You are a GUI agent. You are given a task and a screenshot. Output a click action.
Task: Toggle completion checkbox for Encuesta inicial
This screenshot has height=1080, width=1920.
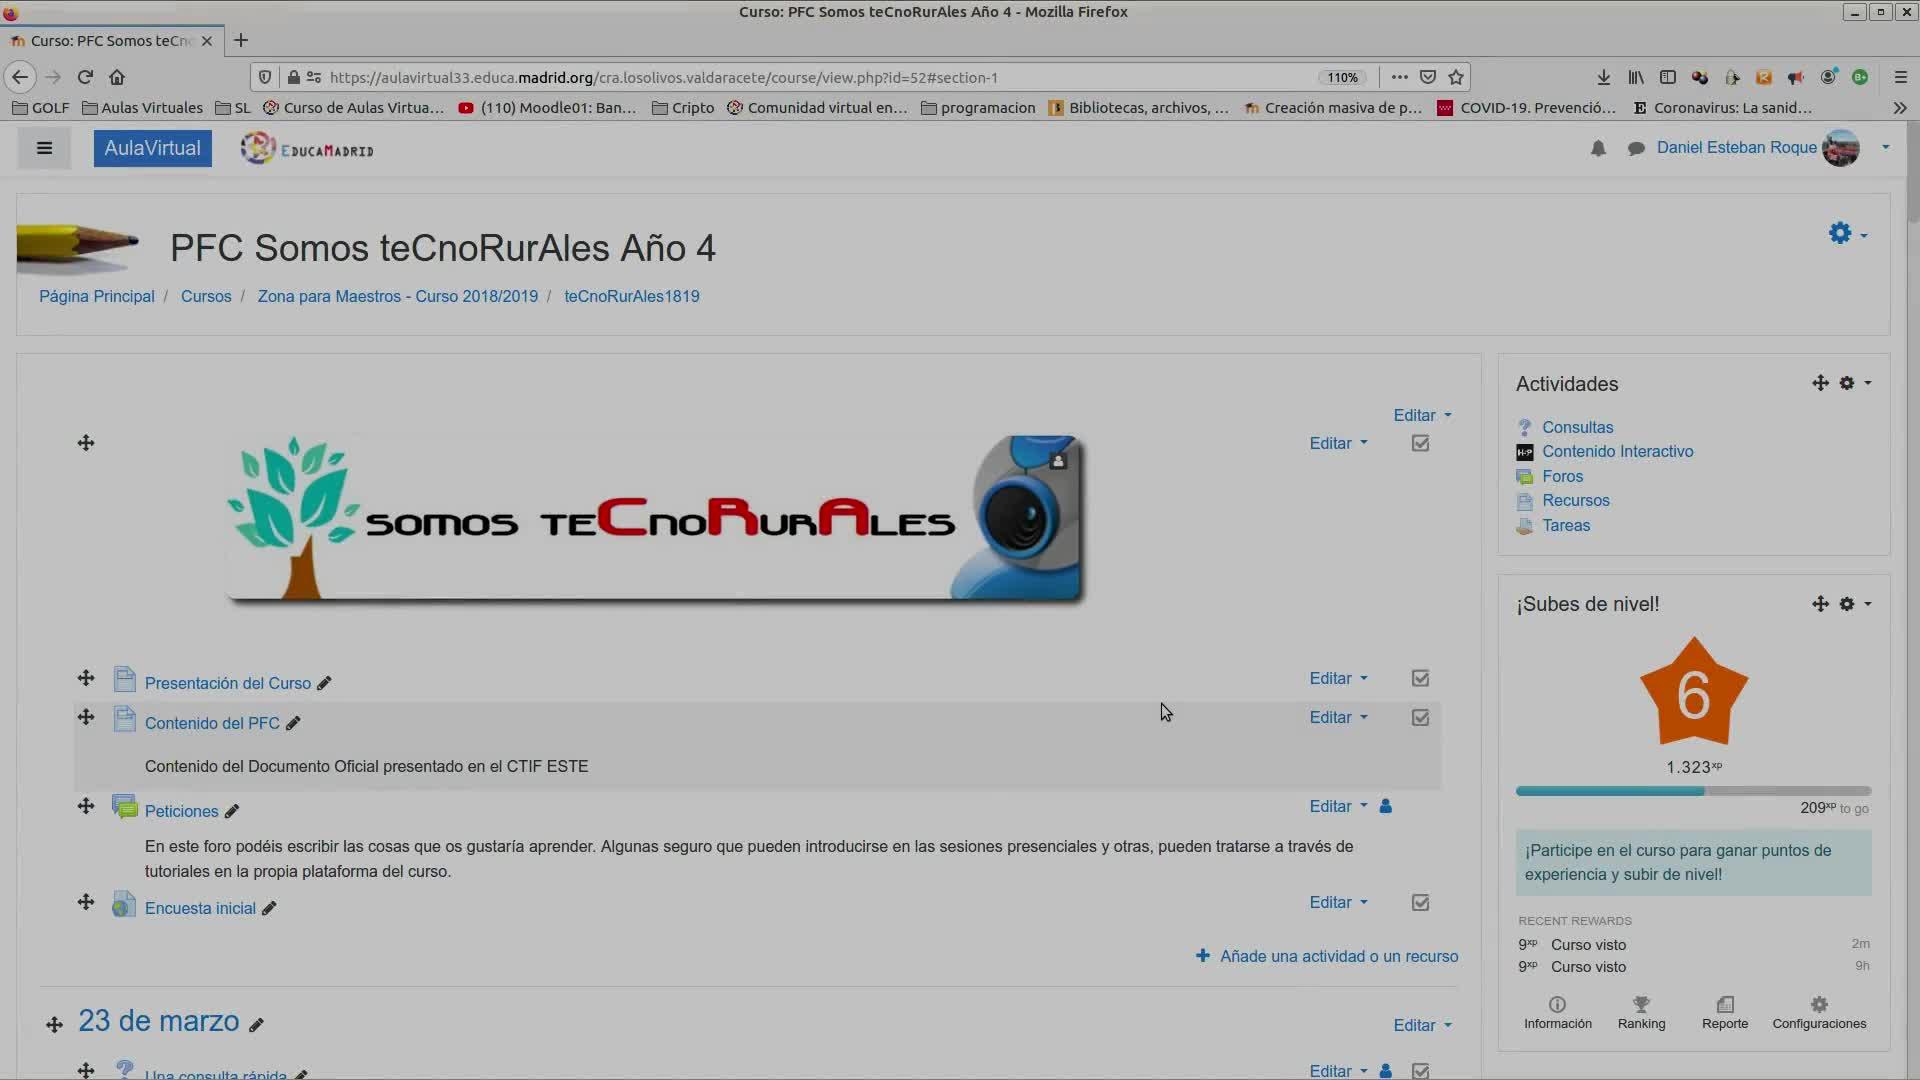pos(1420,902)
